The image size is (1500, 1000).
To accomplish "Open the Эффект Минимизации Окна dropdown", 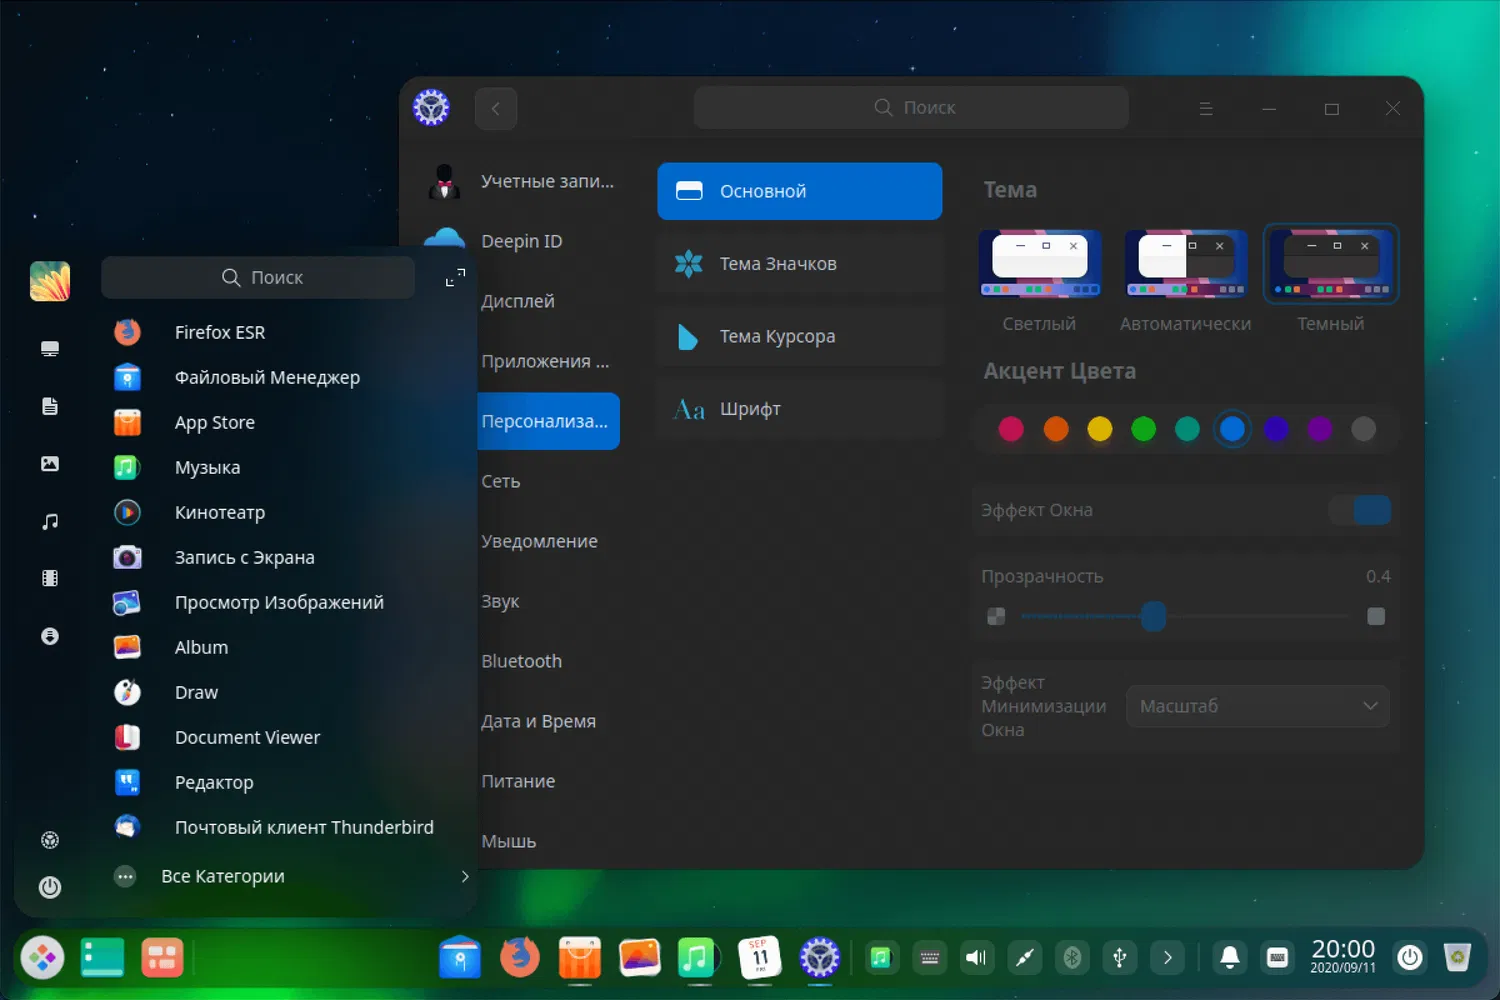I will [x=1257, y=705].
